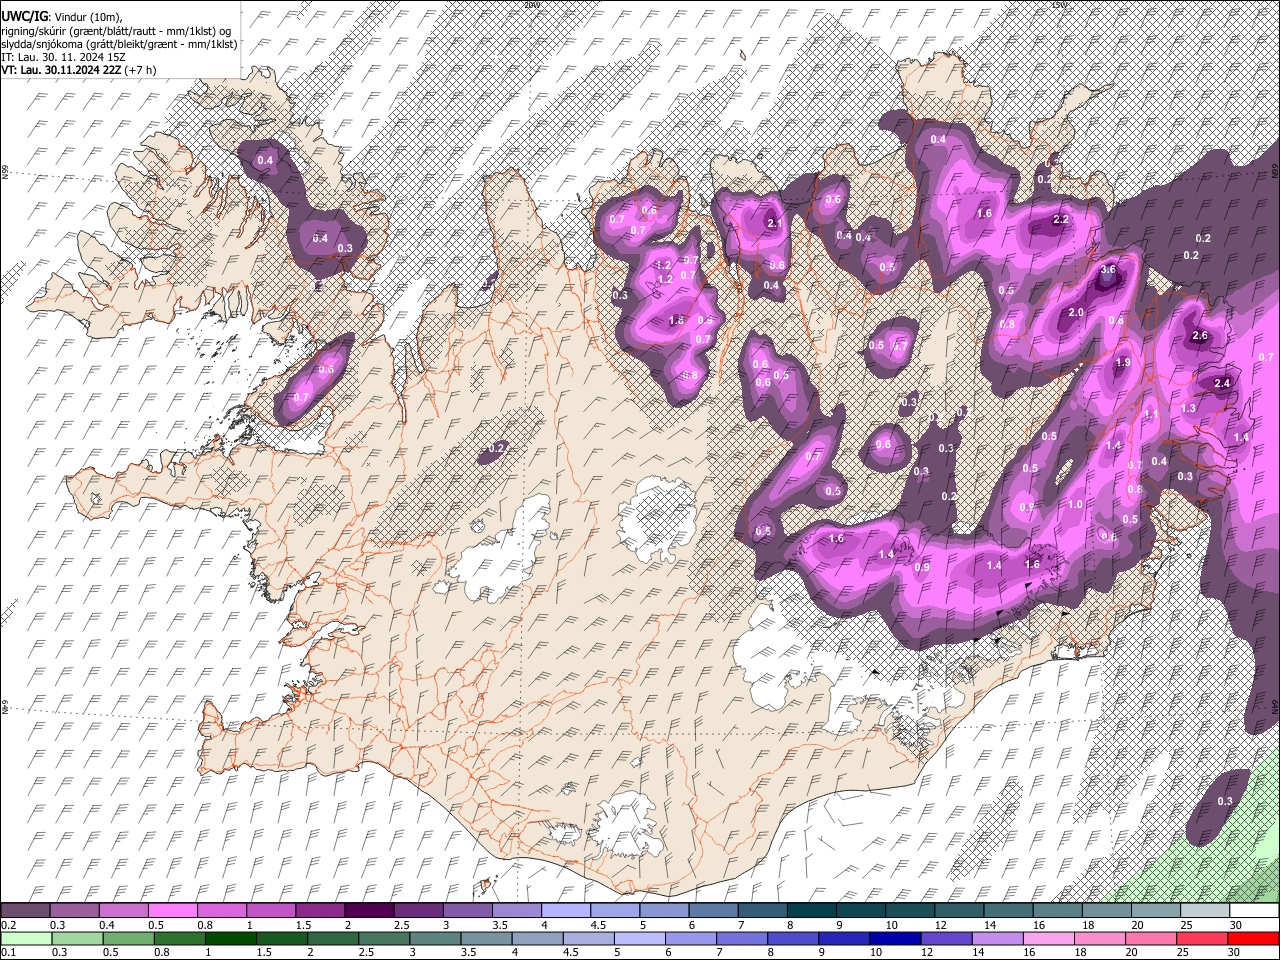Pick the light grey 25–30 top-row legend swatch
Viewport: 1280px width, 960px height.
click(x=1205, y=911)
